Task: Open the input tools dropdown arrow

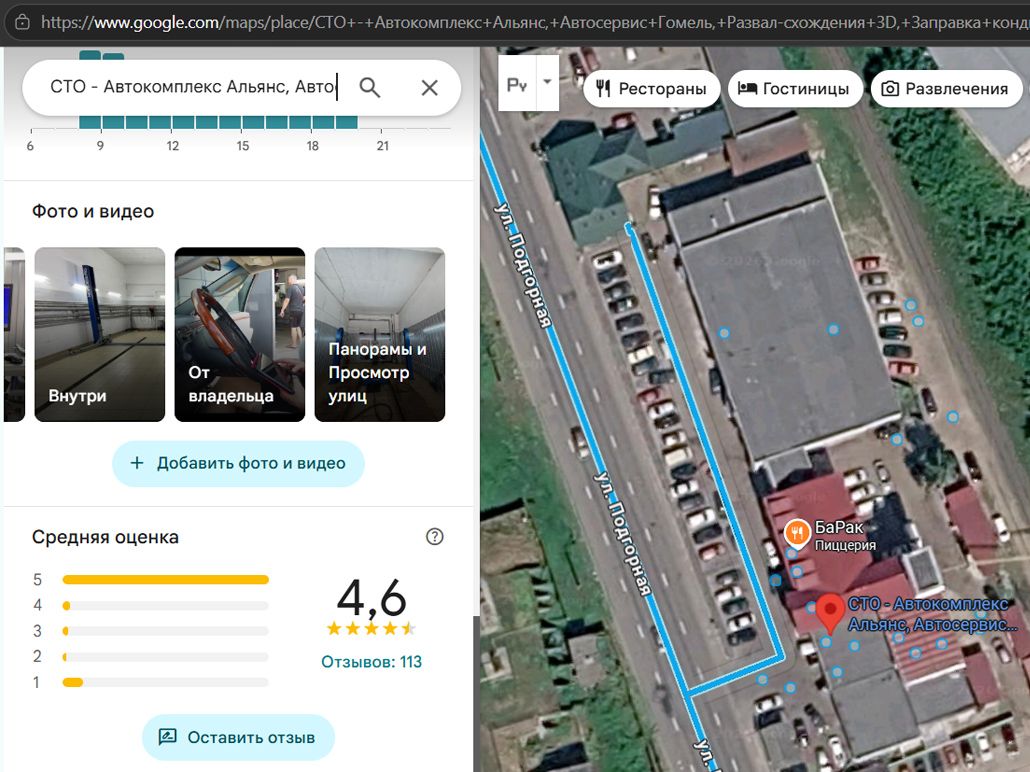Action: [x=547, y=83]
